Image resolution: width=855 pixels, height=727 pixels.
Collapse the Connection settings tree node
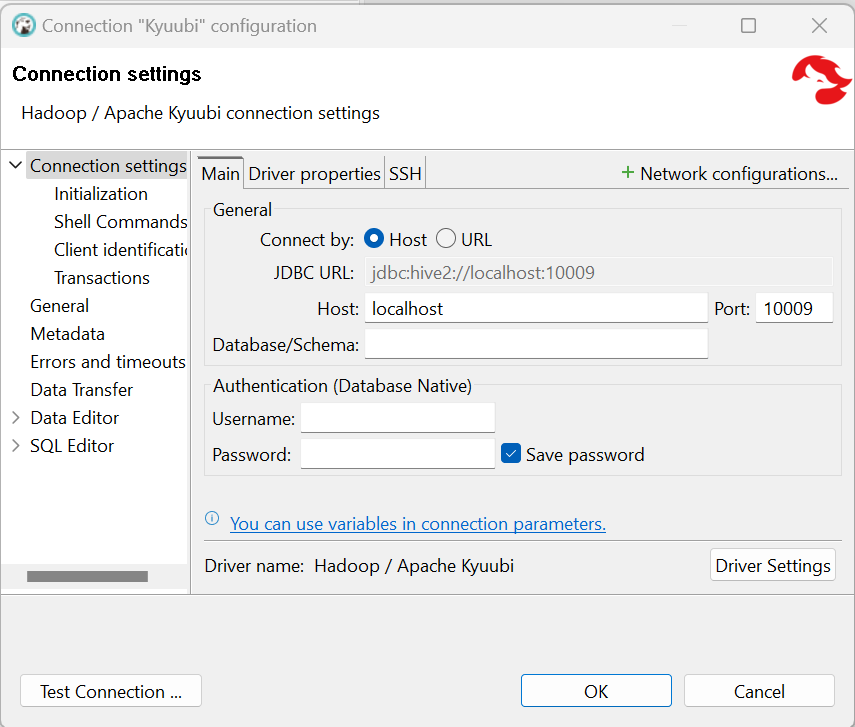coord(16,165)
